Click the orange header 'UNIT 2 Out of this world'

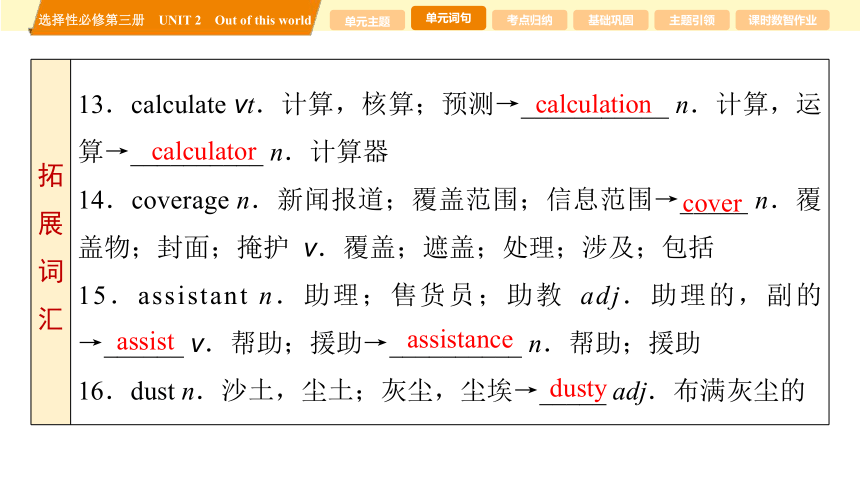click(x=235, y=20)
